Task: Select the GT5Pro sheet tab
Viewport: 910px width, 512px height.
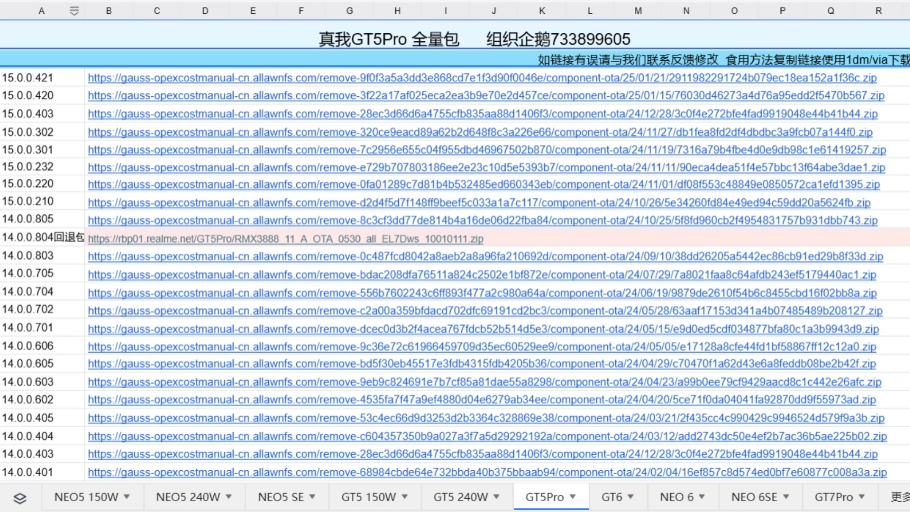Action: pos(544,497)
